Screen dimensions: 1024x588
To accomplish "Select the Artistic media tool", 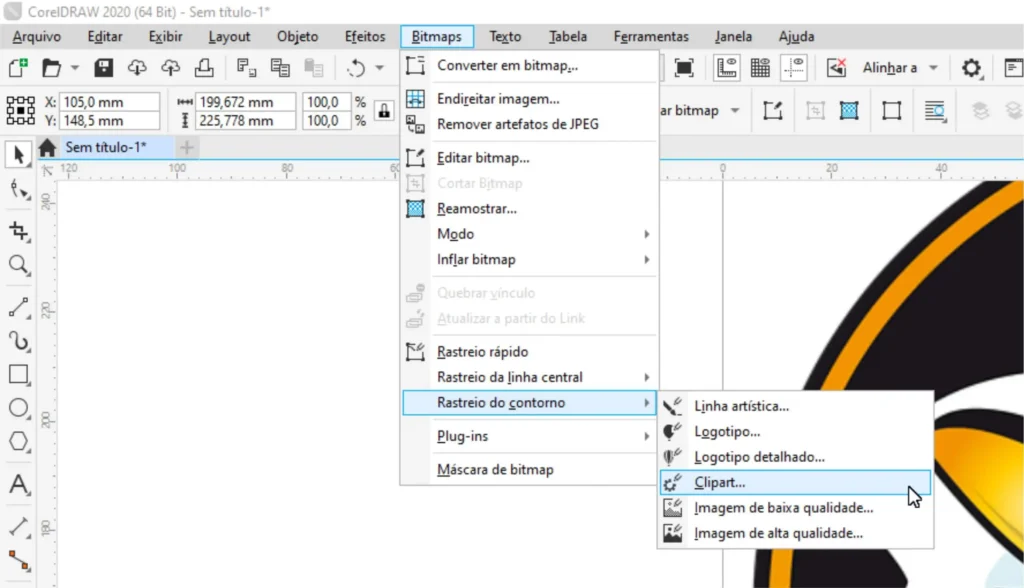I will pos(19,341).
